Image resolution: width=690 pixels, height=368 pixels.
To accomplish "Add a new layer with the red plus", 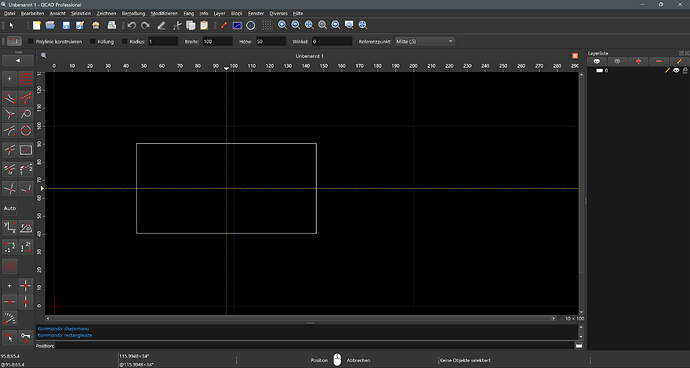I will coord(638,61).
